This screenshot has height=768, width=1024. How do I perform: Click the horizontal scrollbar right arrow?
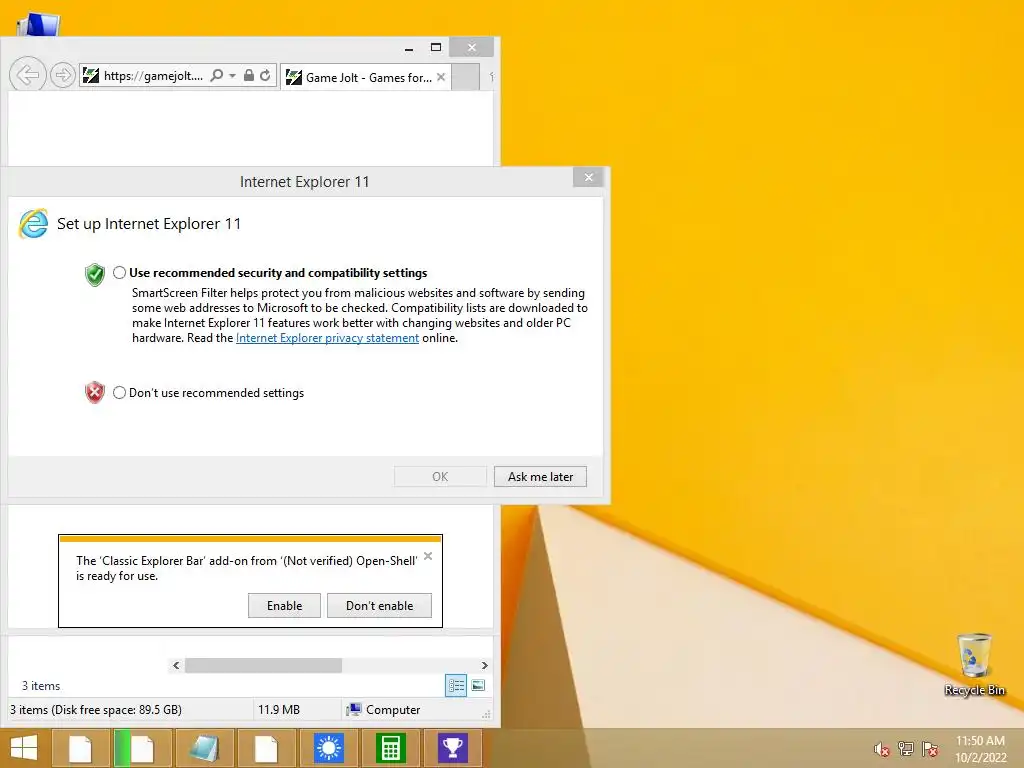pyautogui.click(x=484, y=665)
